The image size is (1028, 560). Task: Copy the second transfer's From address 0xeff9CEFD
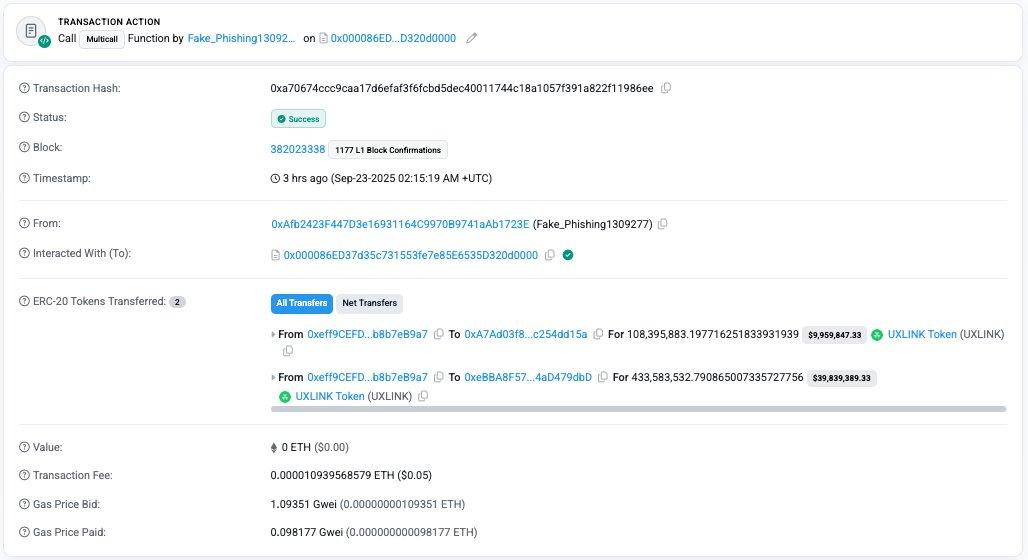439,377
